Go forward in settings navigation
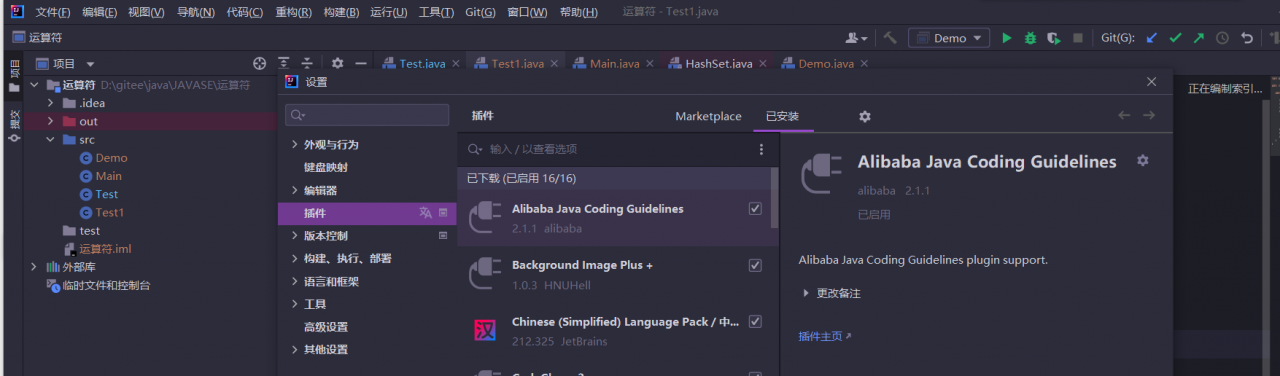The height and width of the screenshot is (376, 1280). (x=1149, y=115)
